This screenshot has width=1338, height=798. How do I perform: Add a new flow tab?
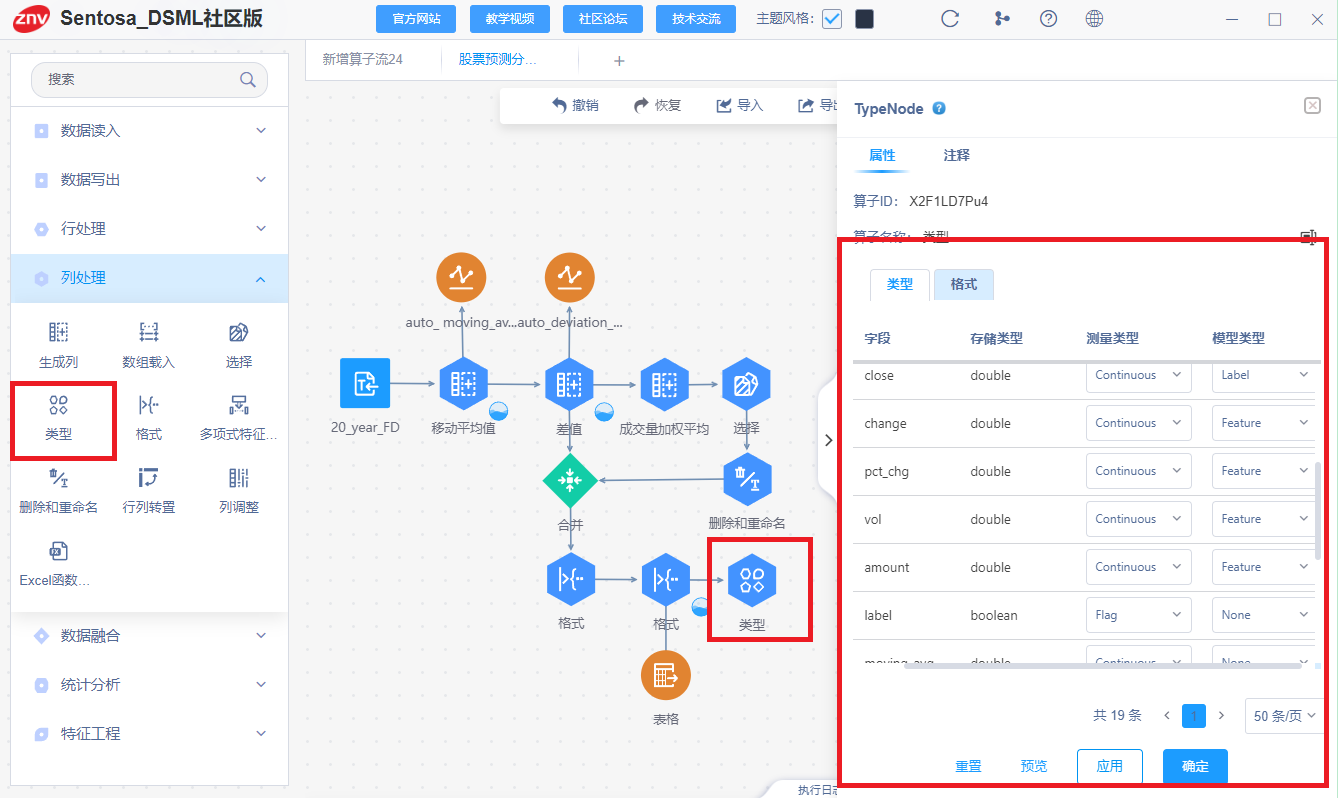tap(619, 61)
